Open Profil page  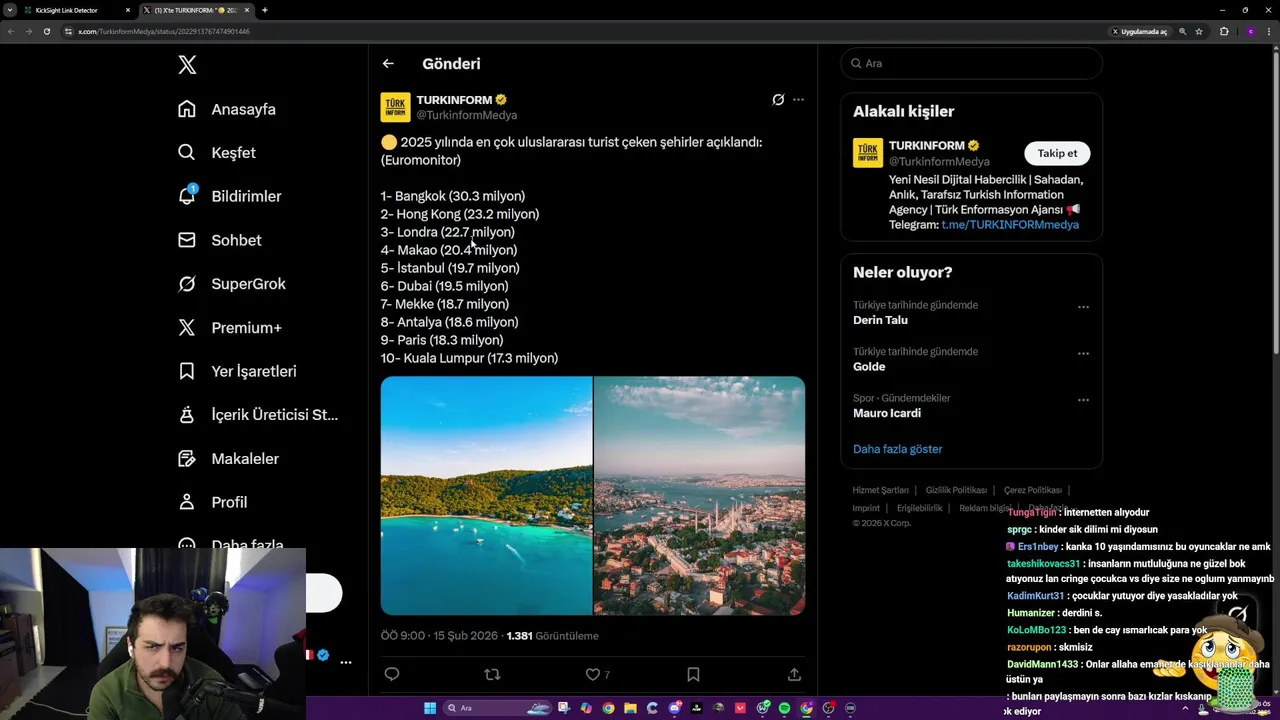click(x=212, y=502)
